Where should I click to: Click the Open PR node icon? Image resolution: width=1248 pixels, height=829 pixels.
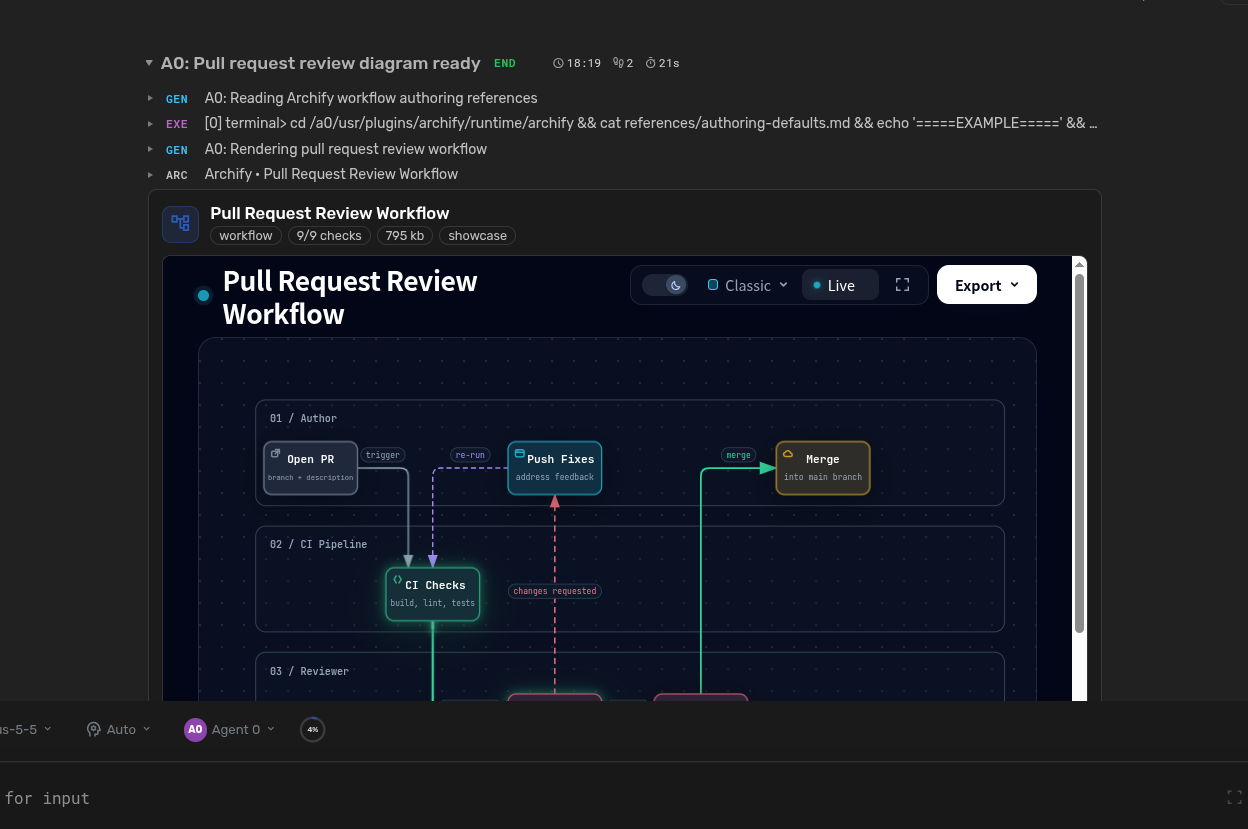[275, 453]
